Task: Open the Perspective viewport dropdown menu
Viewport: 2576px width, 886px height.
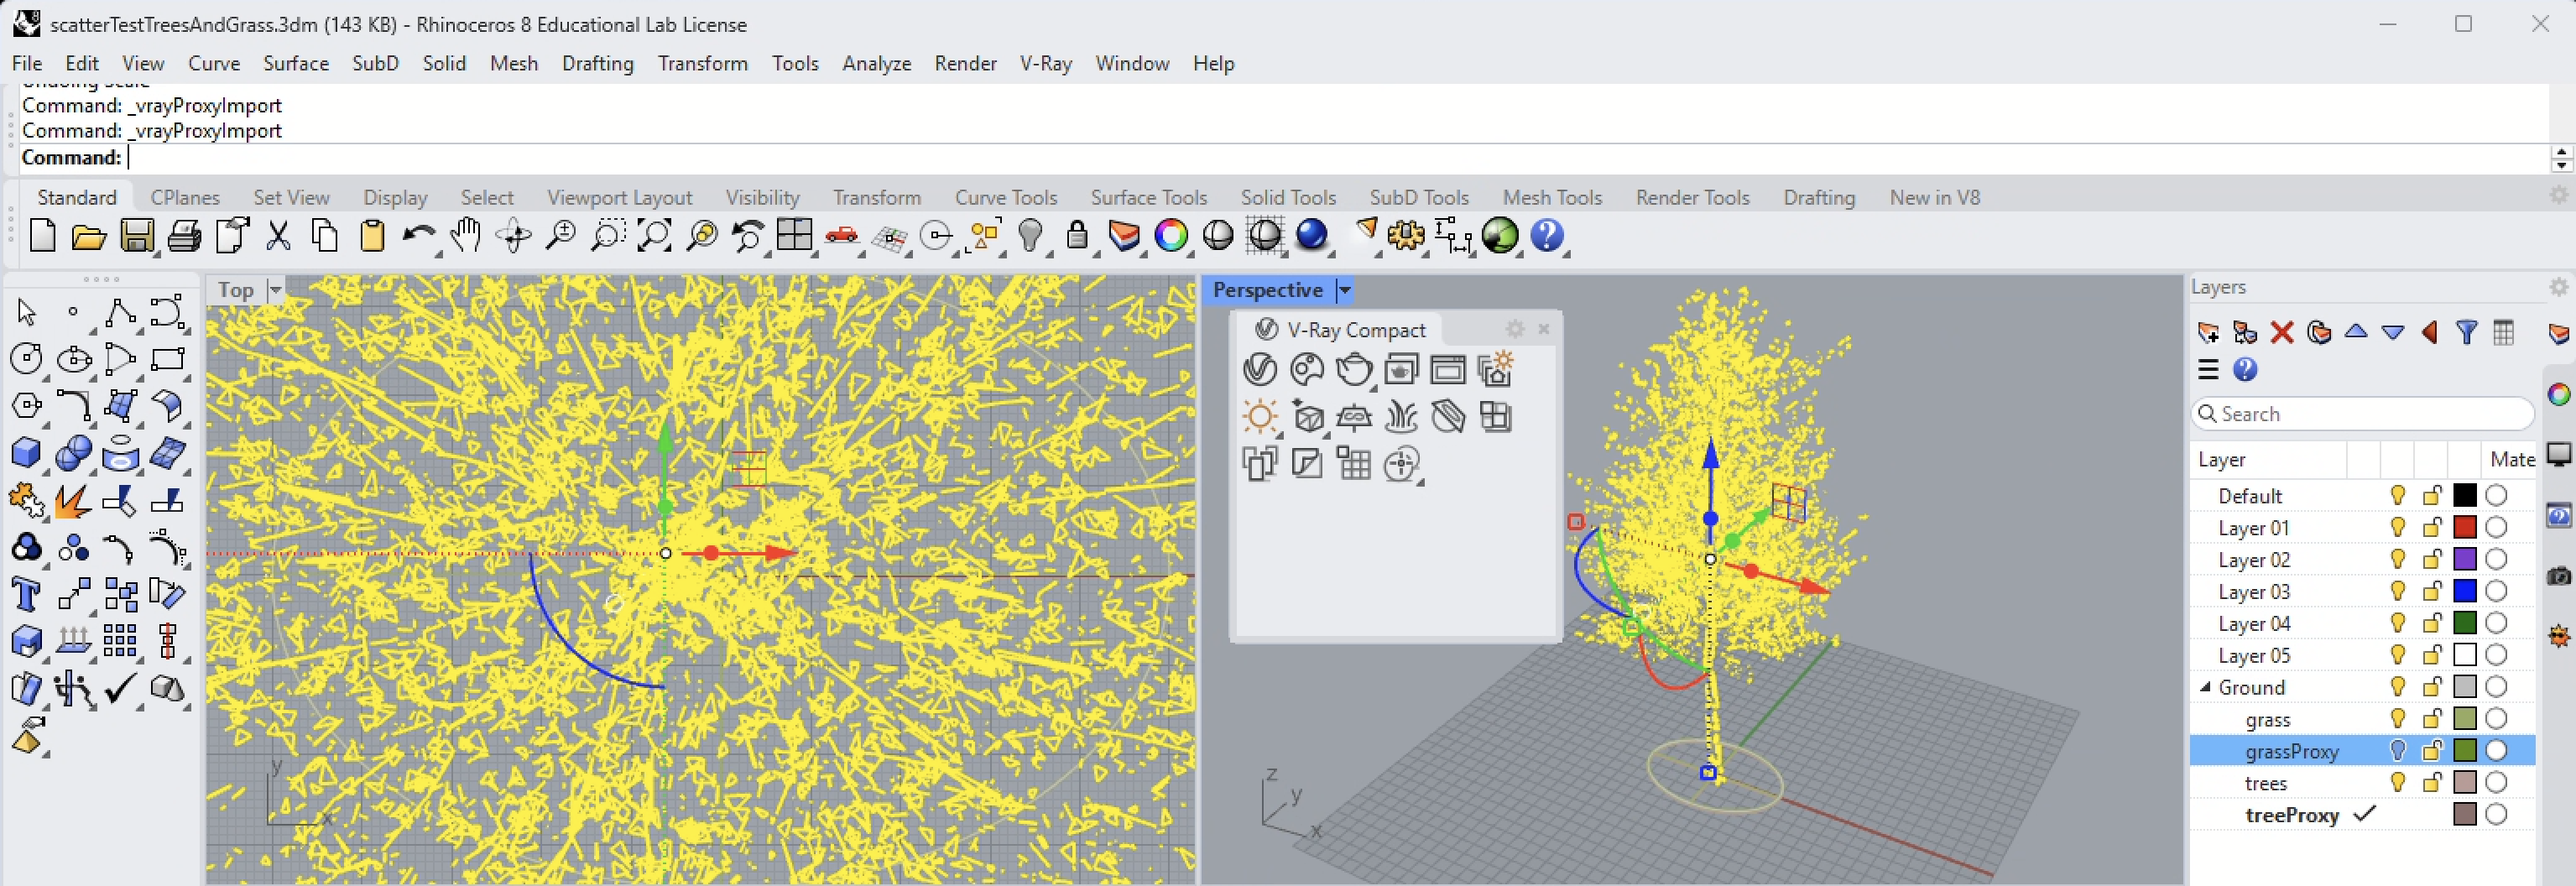Action: click(1345, 291)
